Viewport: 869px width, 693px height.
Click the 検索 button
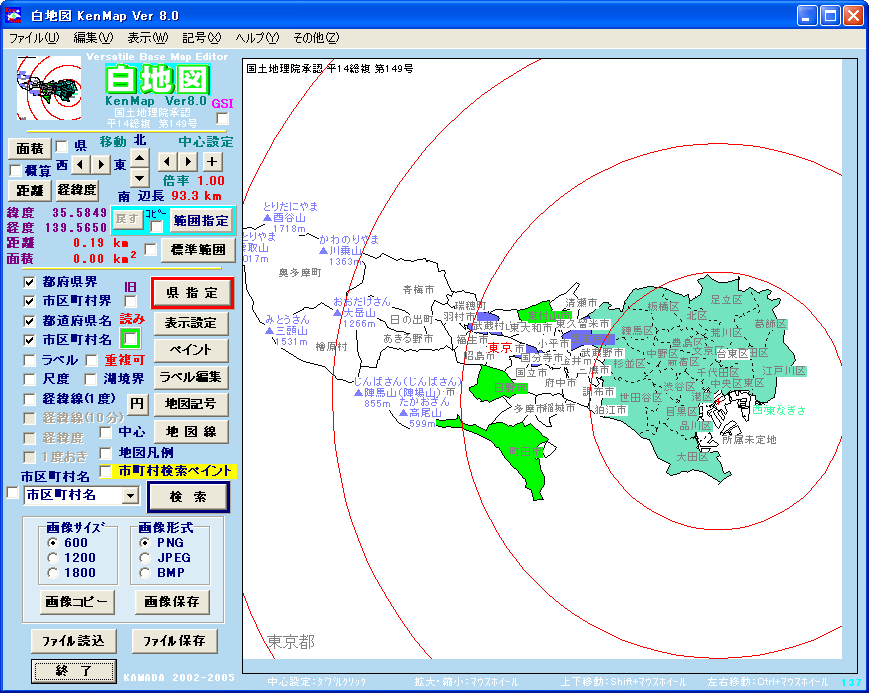point(188,497)
